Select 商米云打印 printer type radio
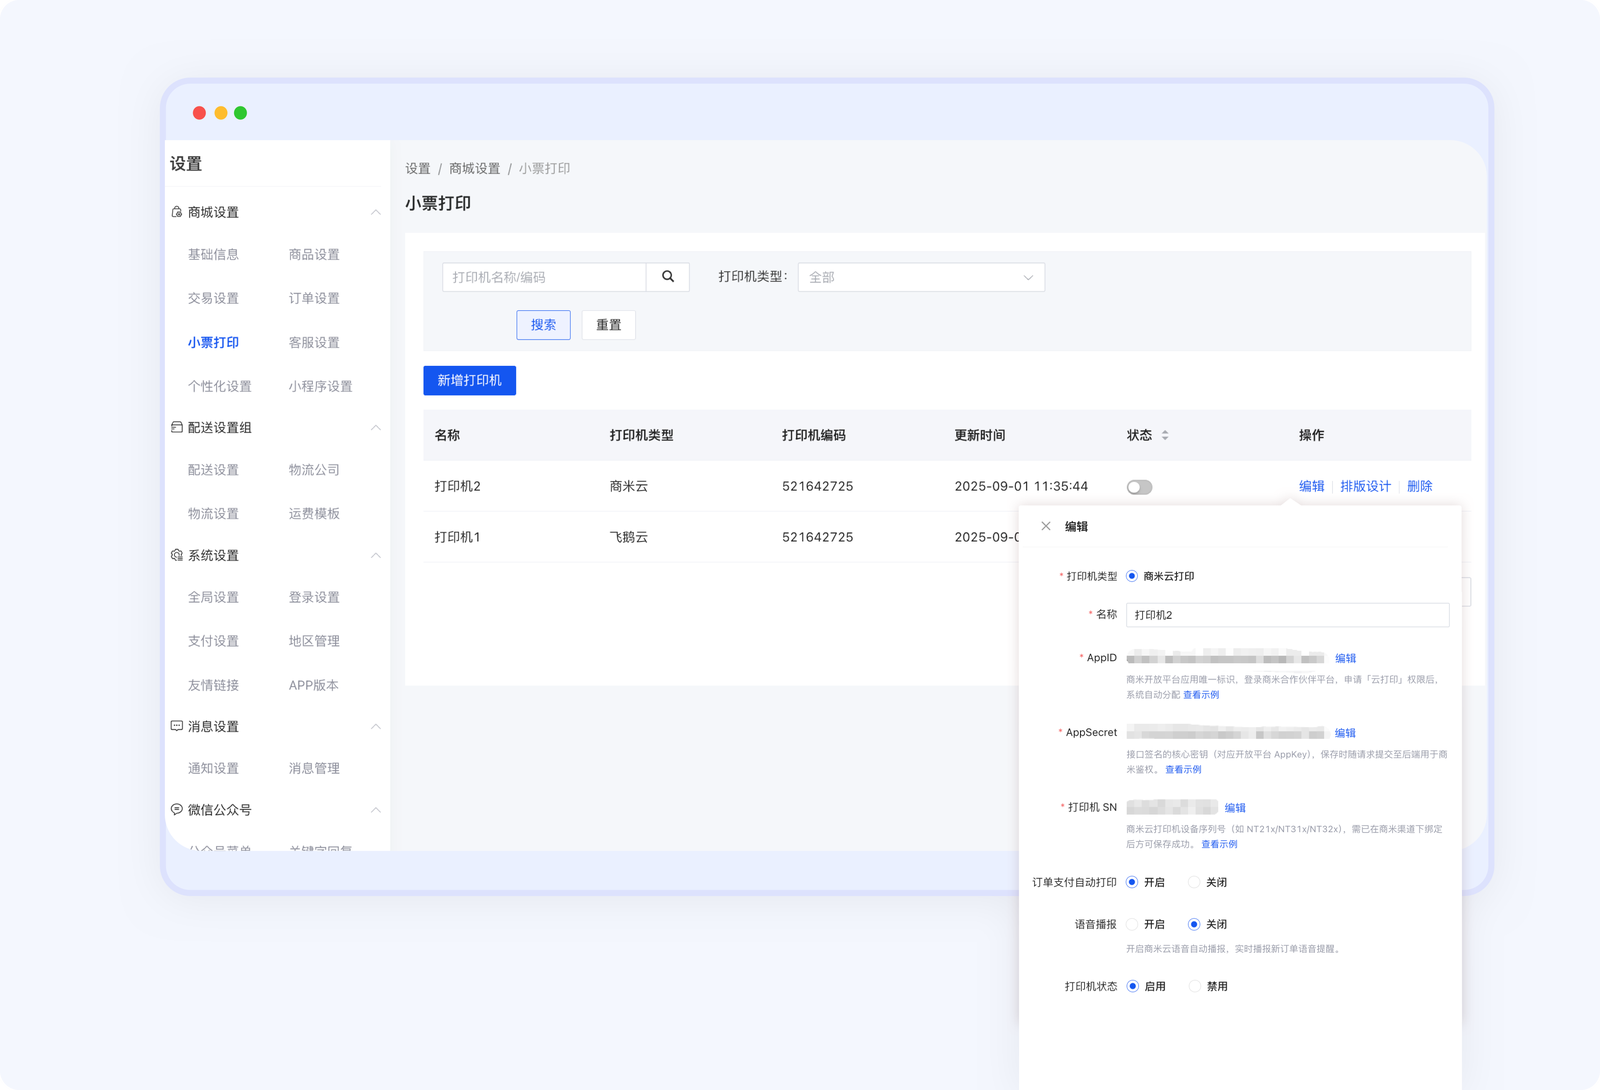The height and width of the screenshot is (1090, 1600). click(1132, 576)
